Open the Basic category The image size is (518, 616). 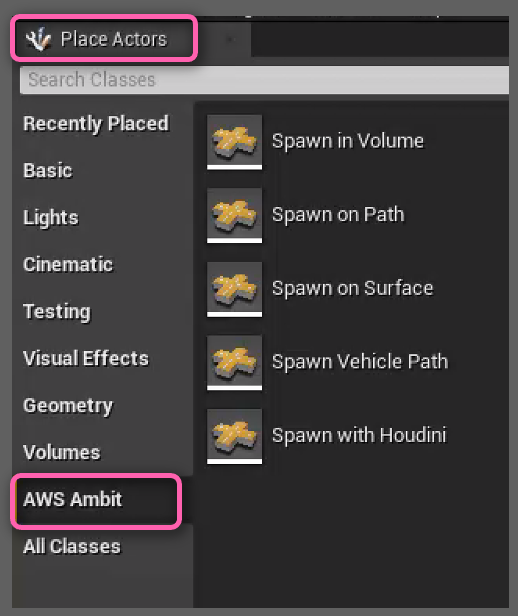(x=48, y=170)
